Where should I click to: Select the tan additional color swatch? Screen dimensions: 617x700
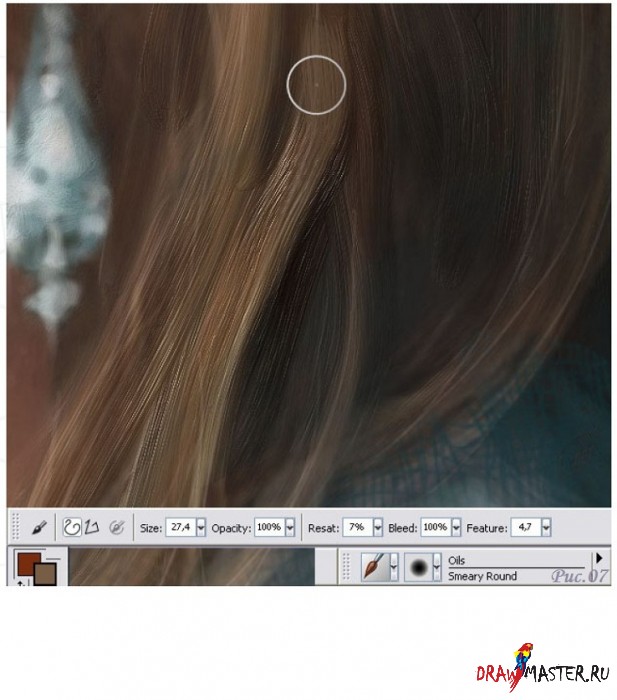46,574
